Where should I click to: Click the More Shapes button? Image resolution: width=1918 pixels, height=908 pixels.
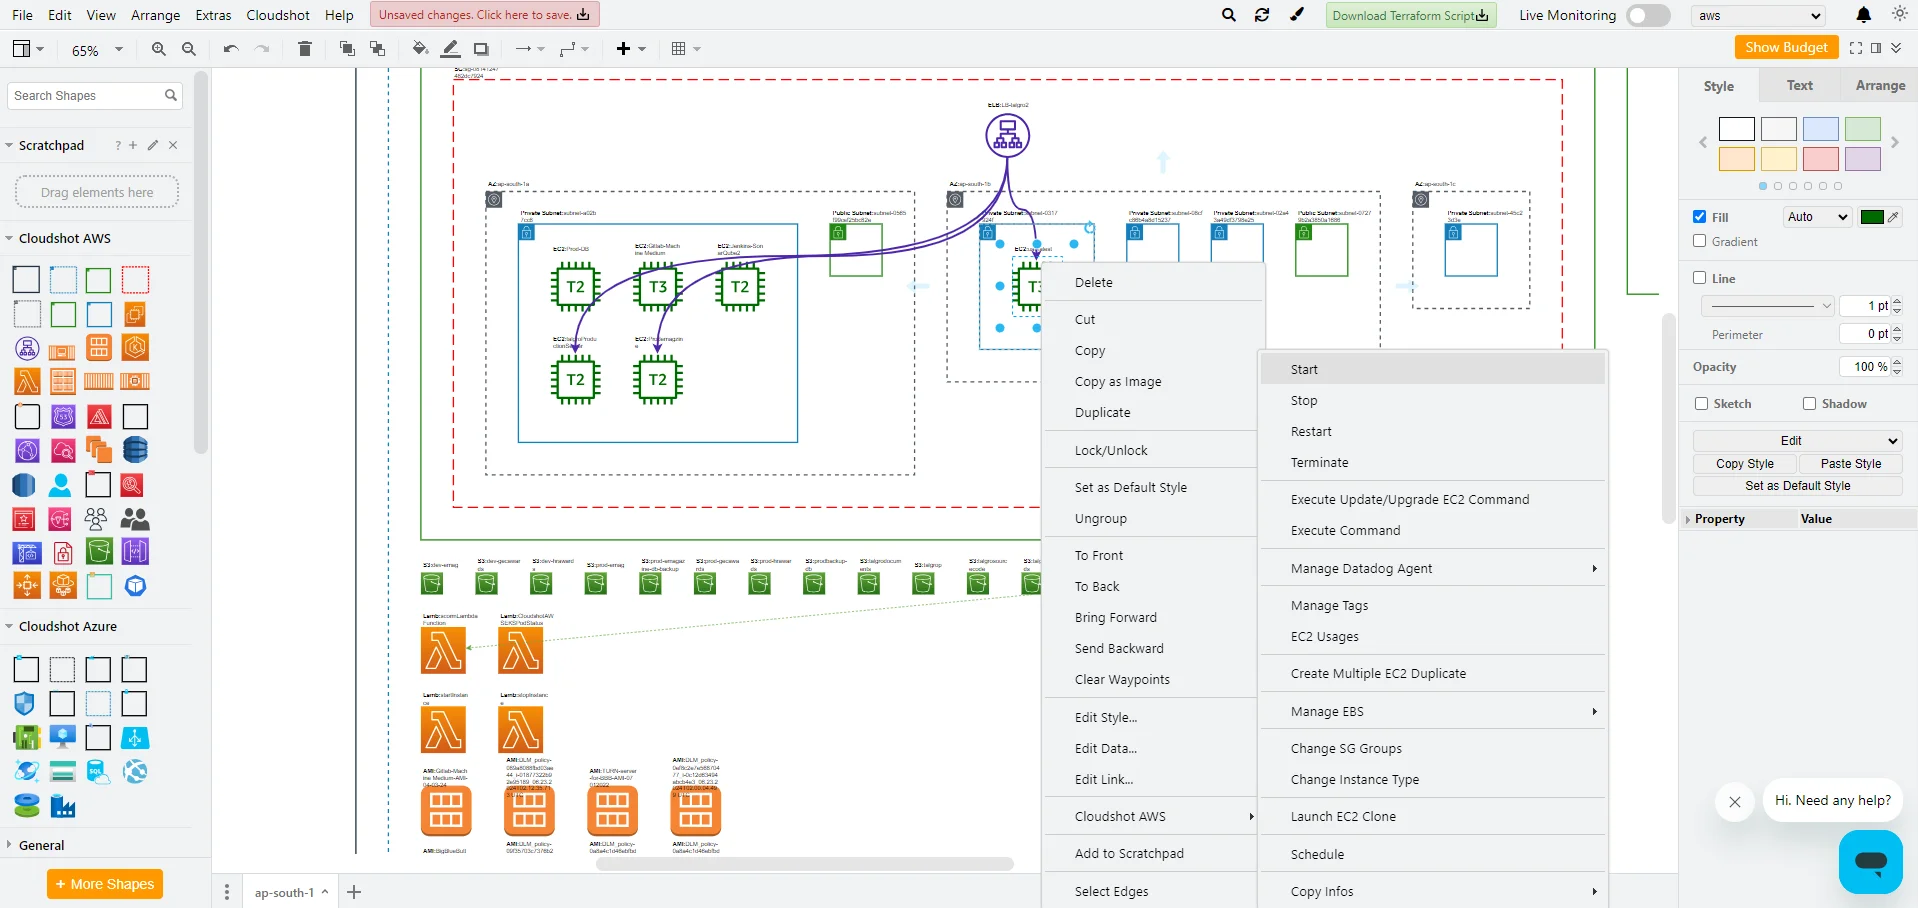tap(105, 884)
